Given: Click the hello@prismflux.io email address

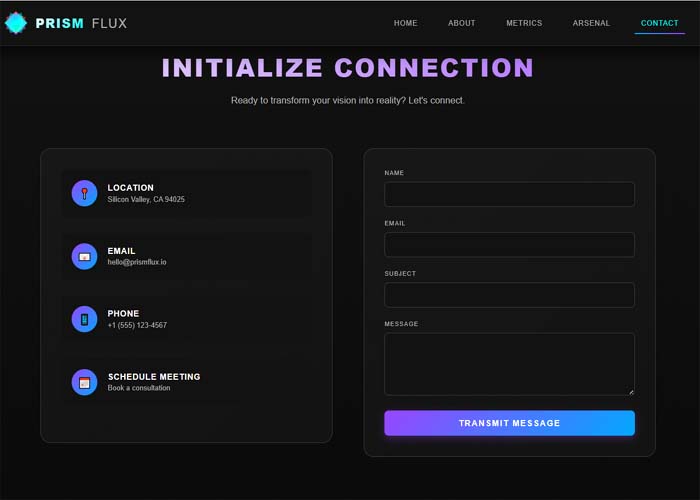Looking at the screenshot, I should click(x=137, y=262).
